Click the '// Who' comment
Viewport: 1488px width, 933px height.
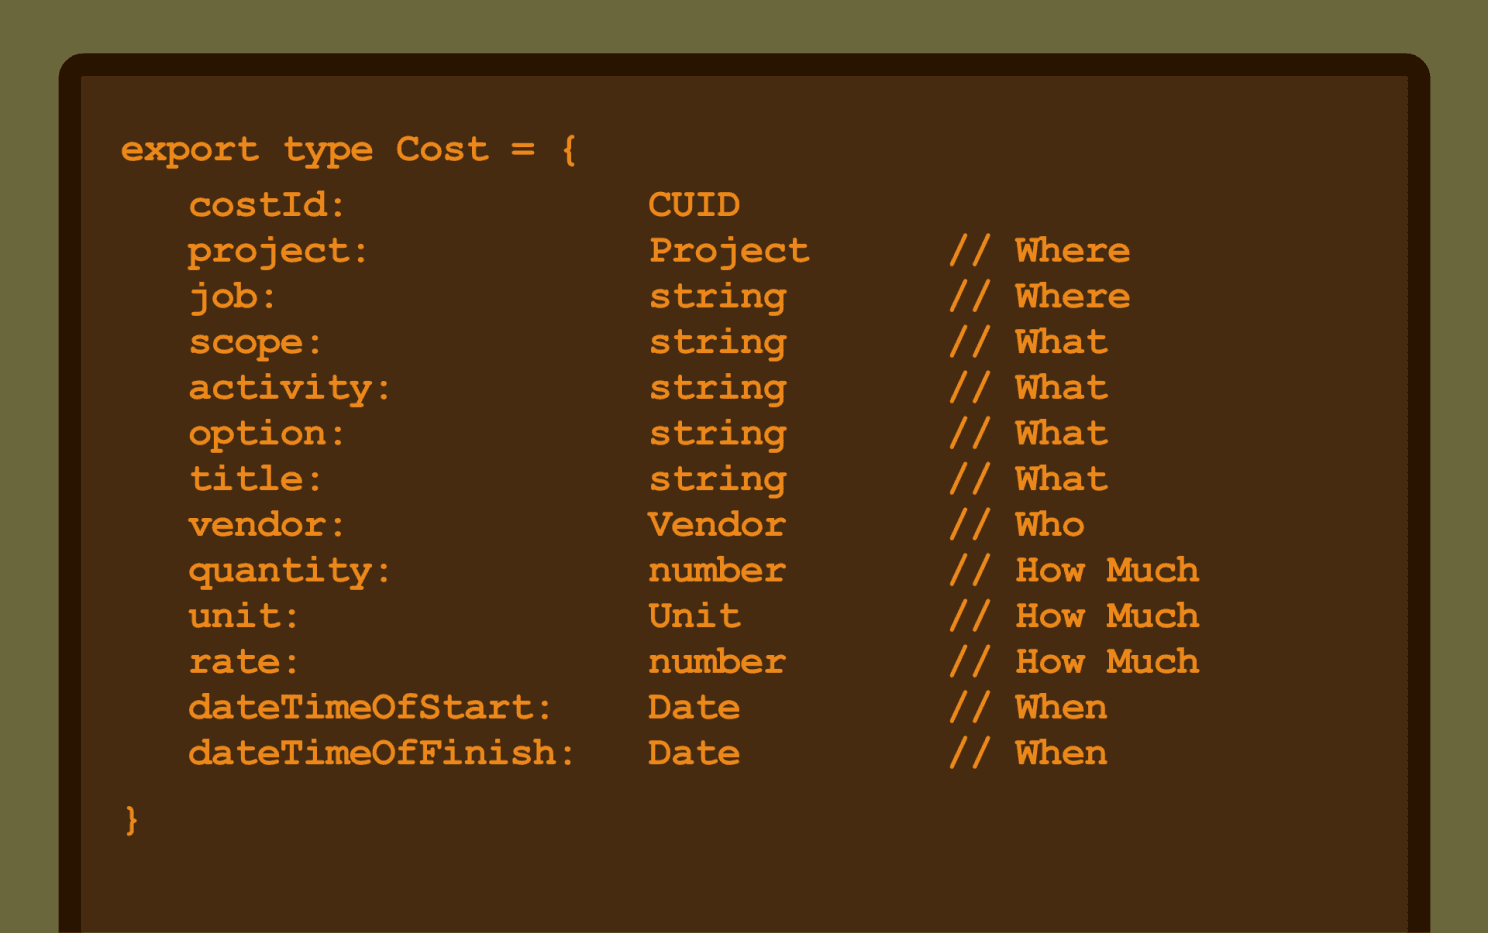coord(1017,524)
